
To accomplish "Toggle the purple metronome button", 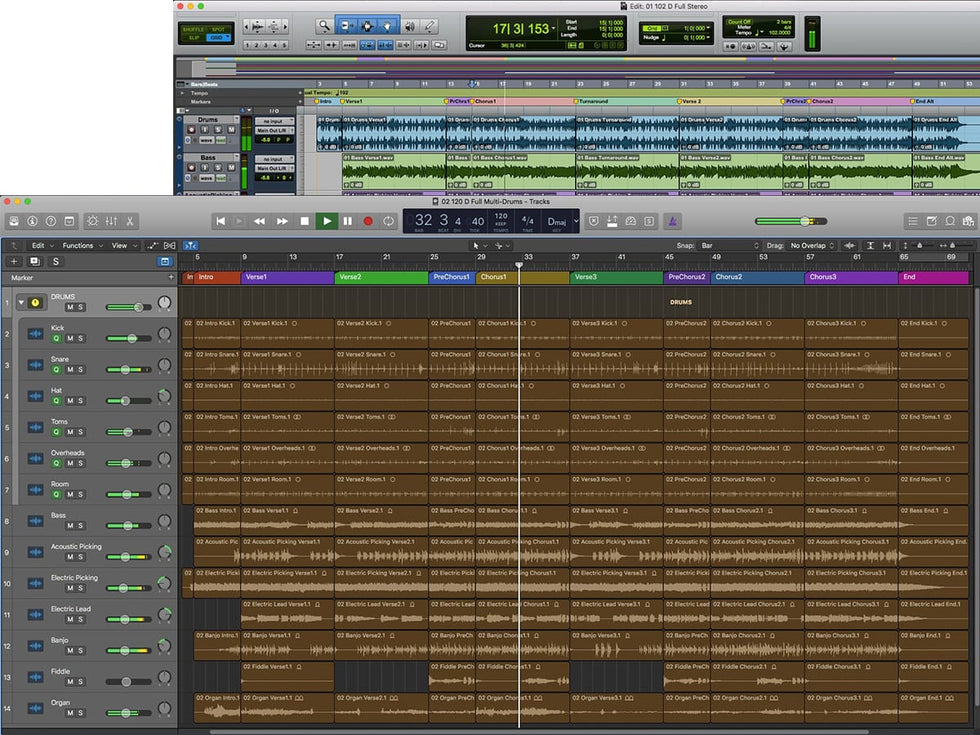I will coord(674,221).
